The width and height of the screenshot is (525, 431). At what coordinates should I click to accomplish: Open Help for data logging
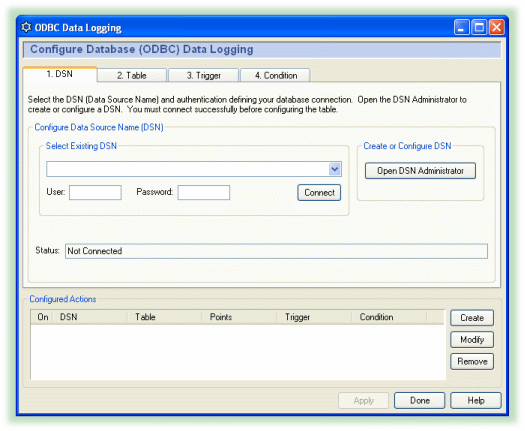(476, 401)
